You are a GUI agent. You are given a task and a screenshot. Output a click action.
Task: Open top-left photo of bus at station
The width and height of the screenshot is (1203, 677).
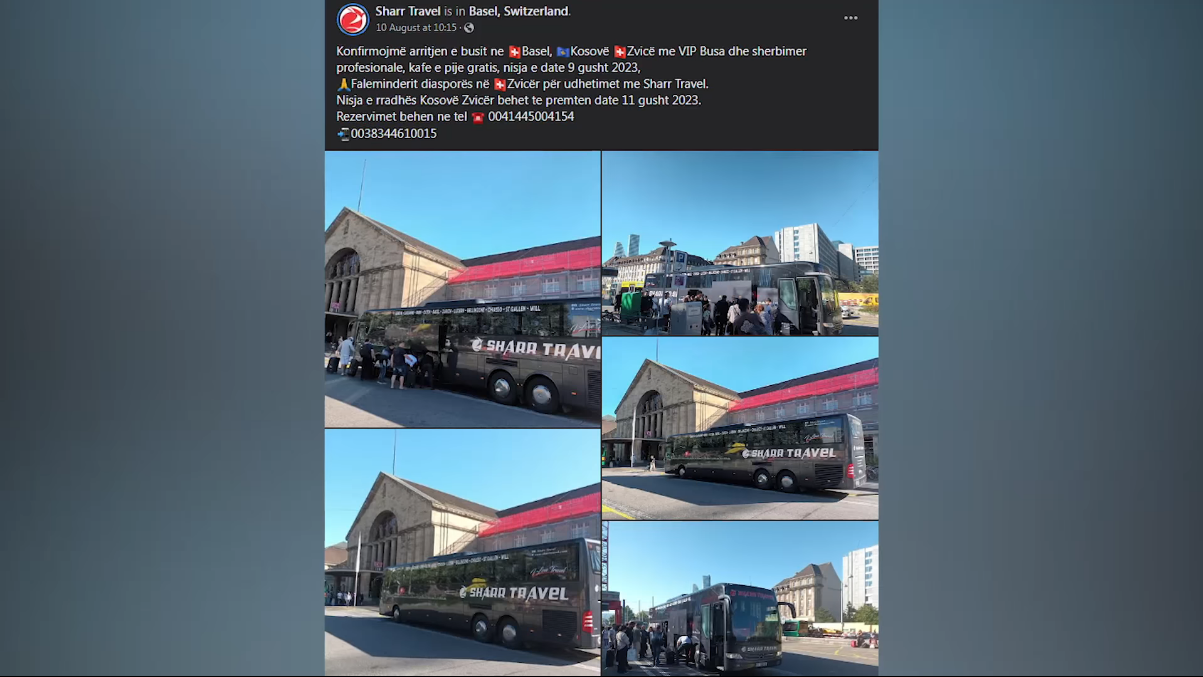coord(462,289)
